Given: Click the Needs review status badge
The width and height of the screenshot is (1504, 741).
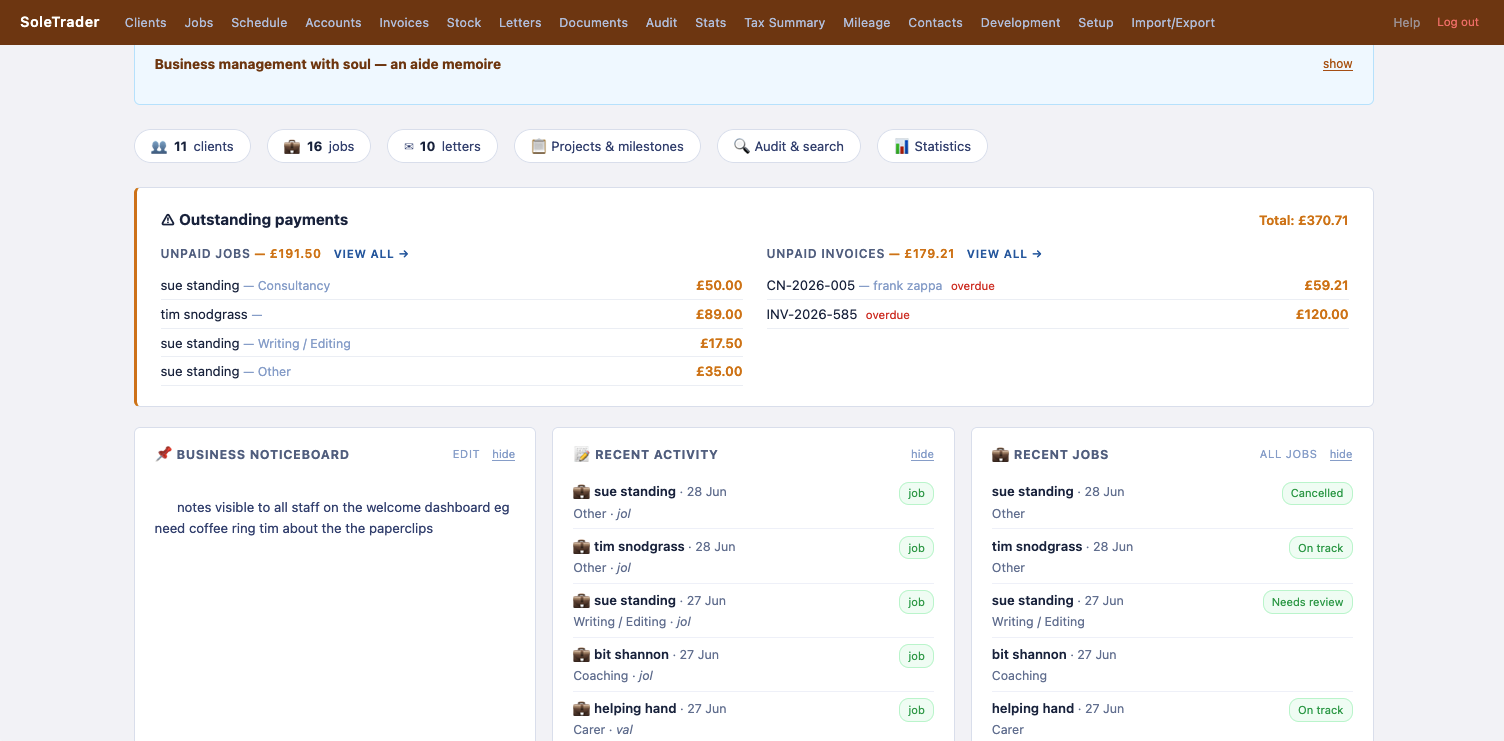Looking at the screenshot, I should (1307, 602).
